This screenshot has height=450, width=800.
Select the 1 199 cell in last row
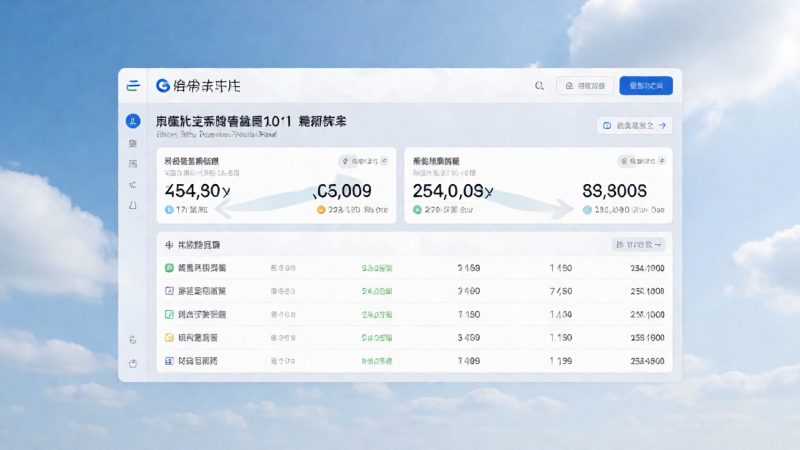561,361
